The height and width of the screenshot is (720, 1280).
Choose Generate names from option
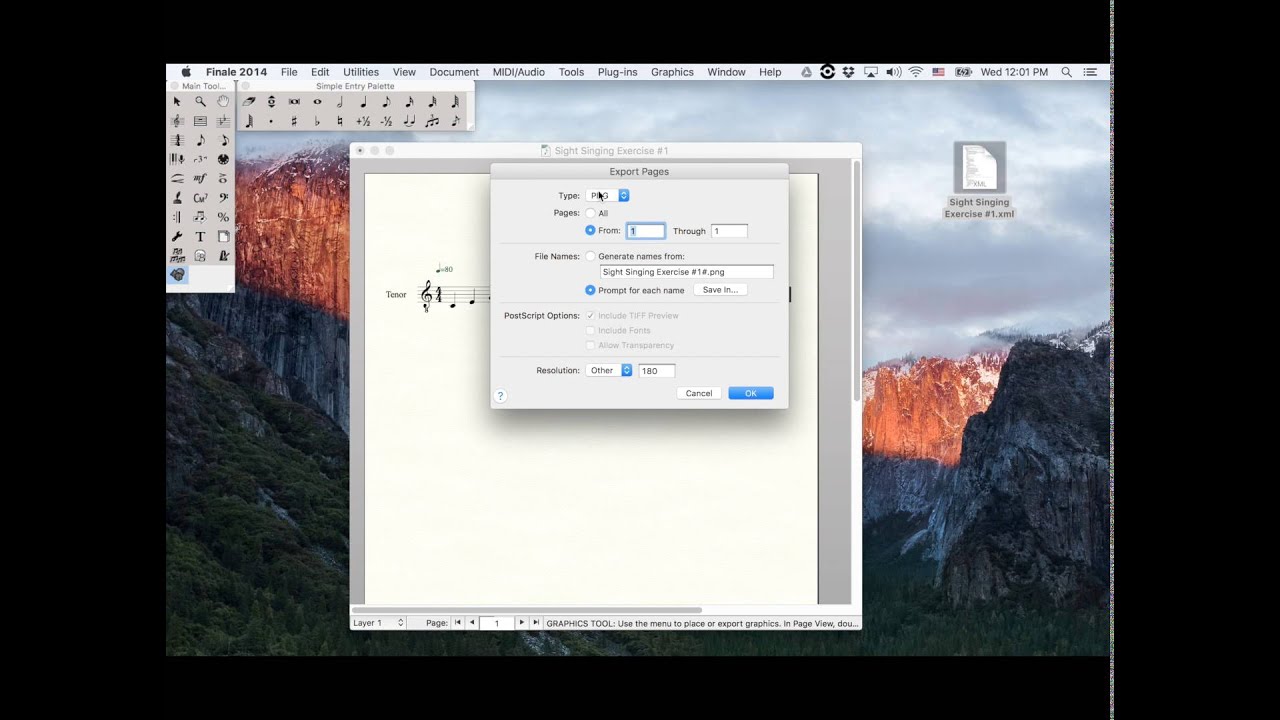590,256
